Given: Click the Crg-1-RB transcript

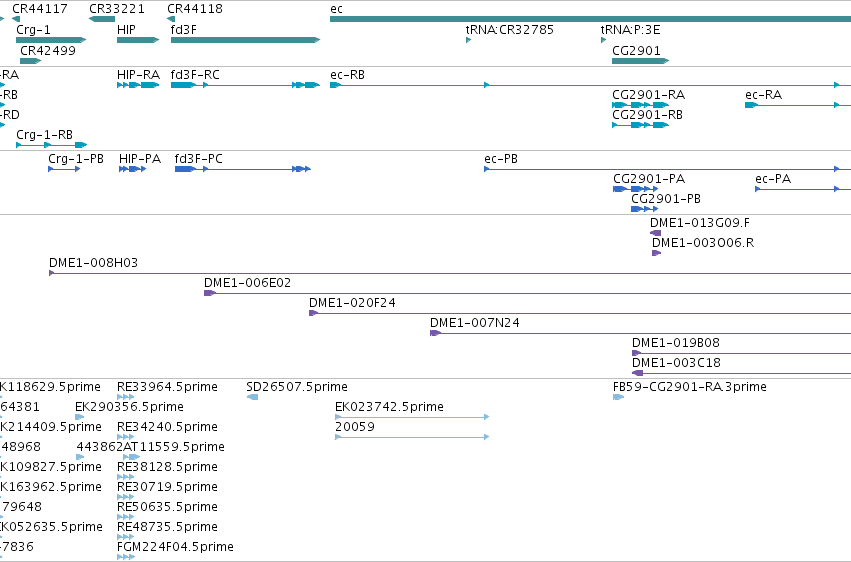Looking at the screenshot, I should pyautogui.click(x=52, y=145).
